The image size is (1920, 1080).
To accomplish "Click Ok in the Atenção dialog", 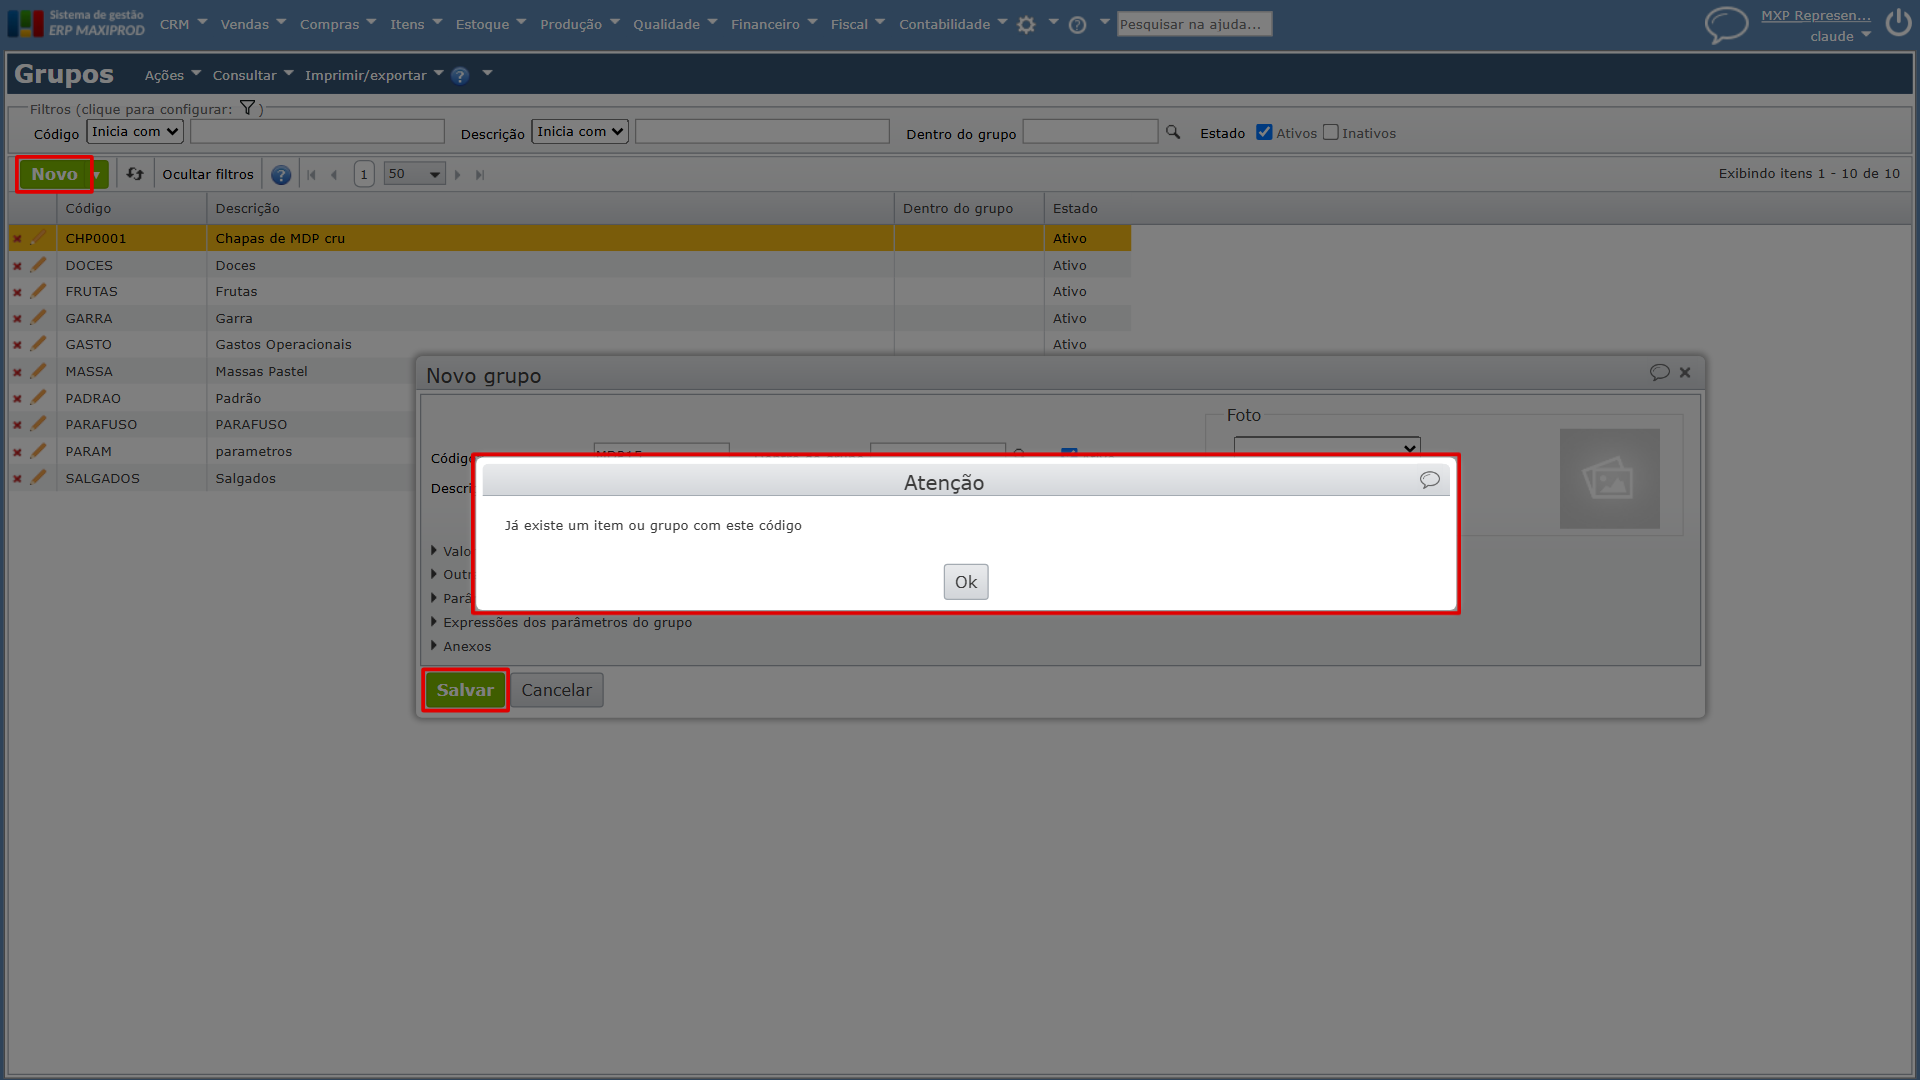I will click(x=965, y=582).
